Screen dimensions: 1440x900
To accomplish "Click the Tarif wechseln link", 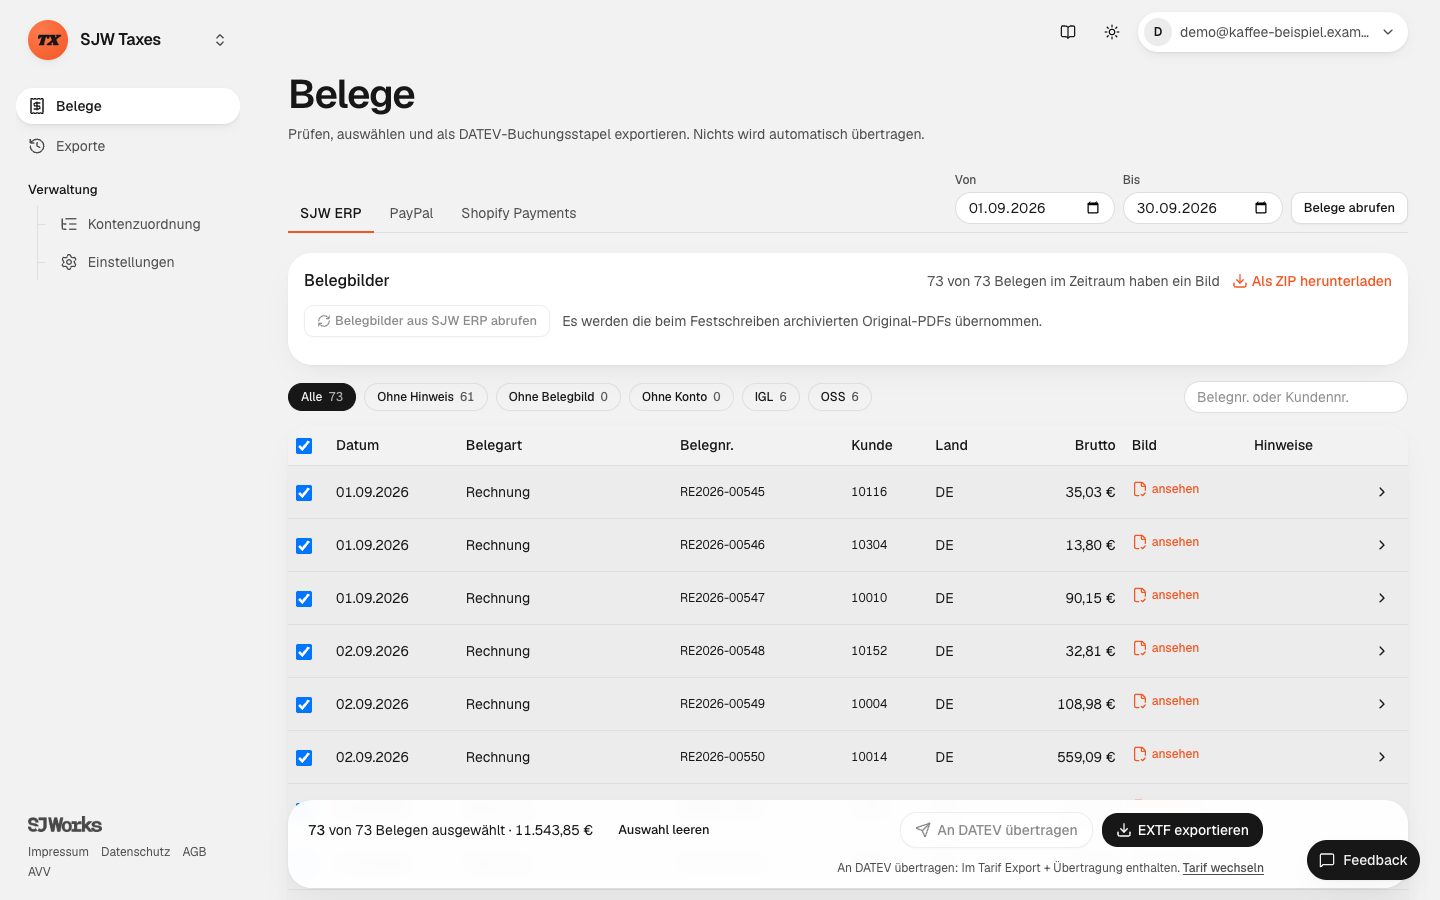I will [1223, 868].
